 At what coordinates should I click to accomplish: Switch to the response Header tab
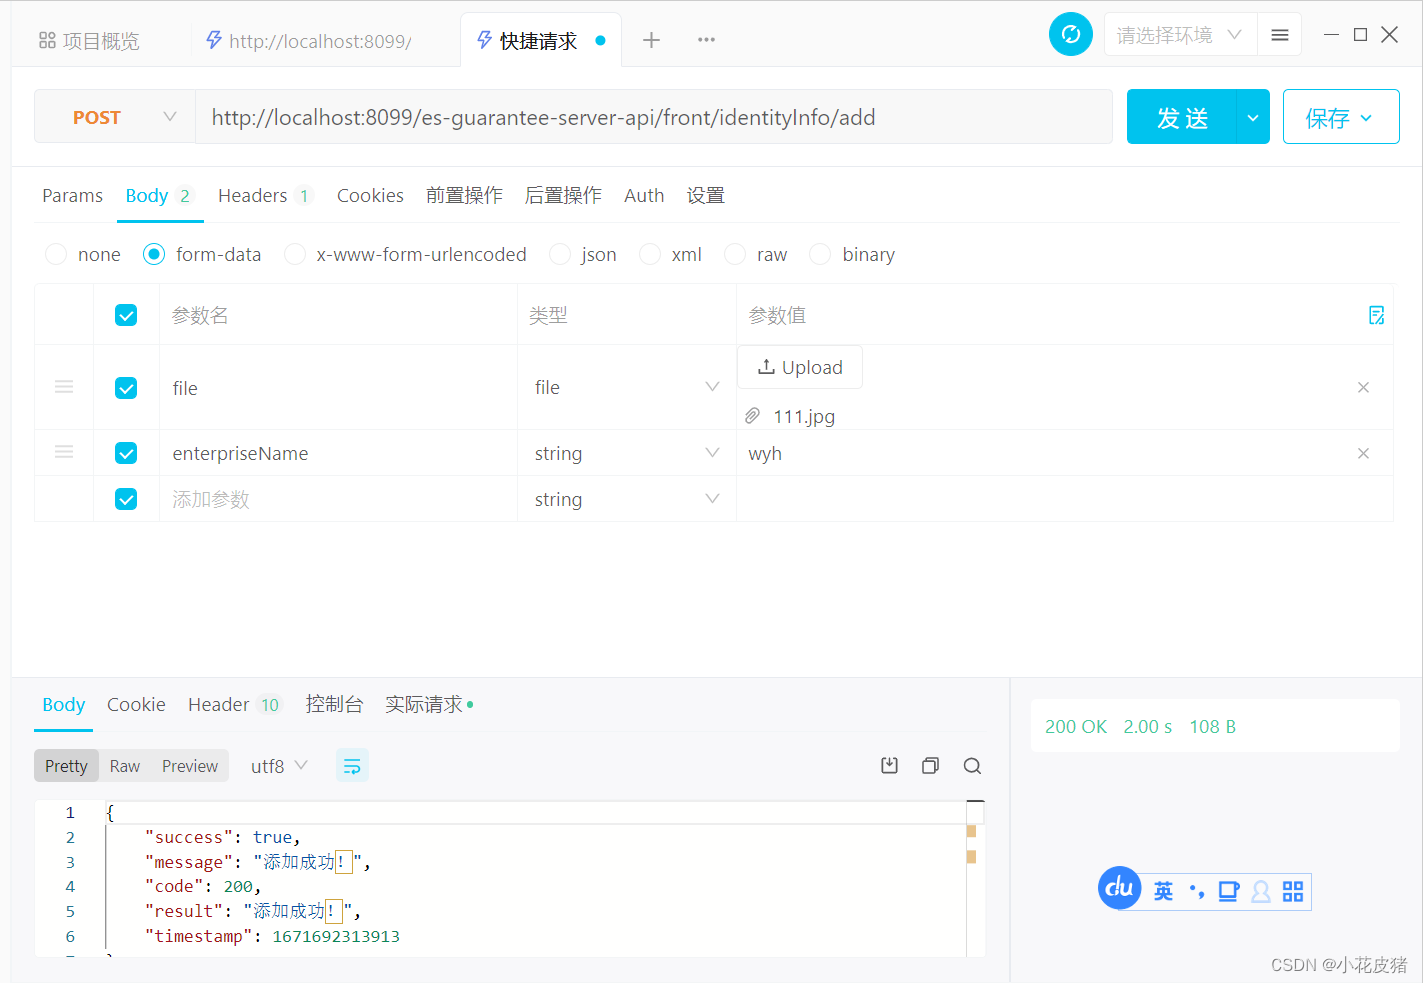pos(235,705)
